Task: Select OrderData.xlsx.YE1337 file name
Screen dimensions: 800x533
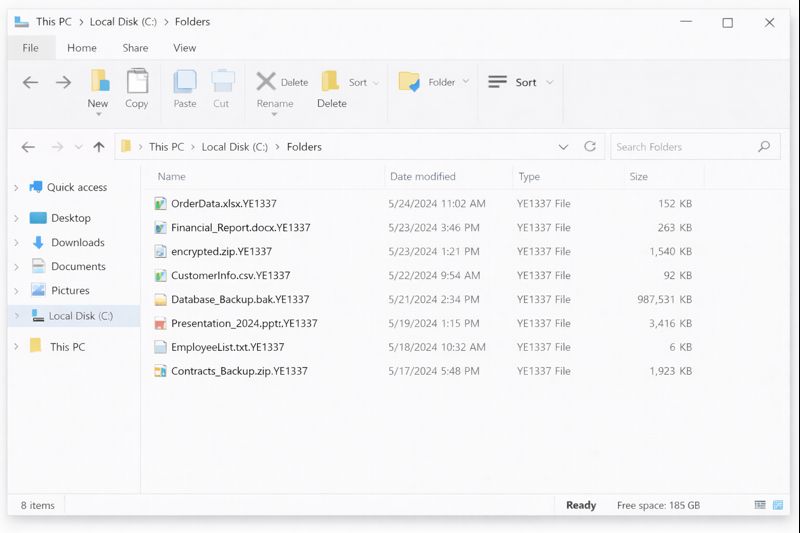Action: coord(223,204)
